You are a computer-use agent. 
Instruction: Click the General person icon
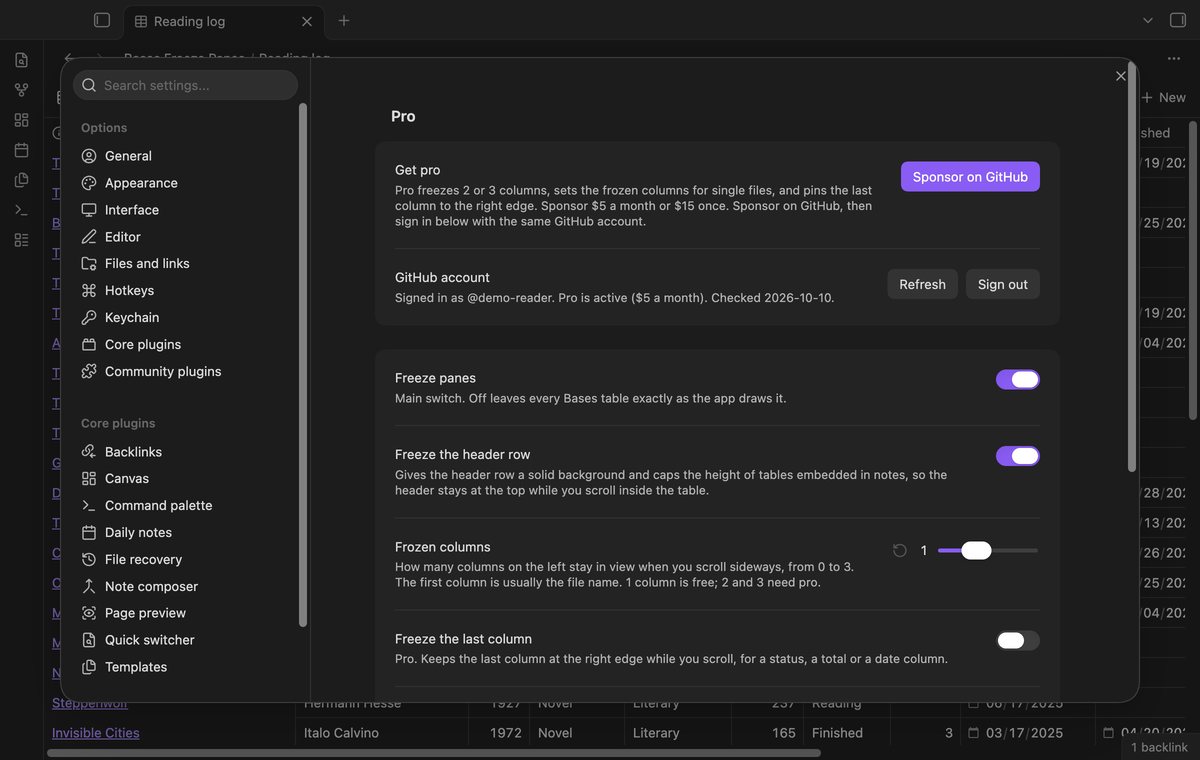tap(89, 156)
